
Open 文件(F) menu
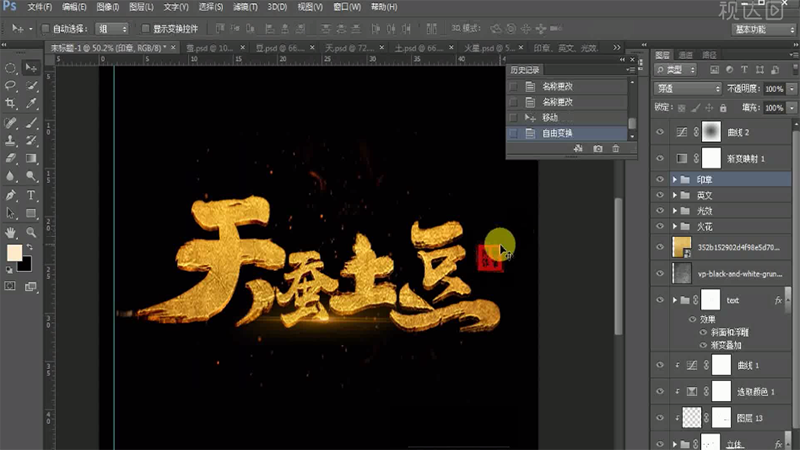click(x=39, y=7)
